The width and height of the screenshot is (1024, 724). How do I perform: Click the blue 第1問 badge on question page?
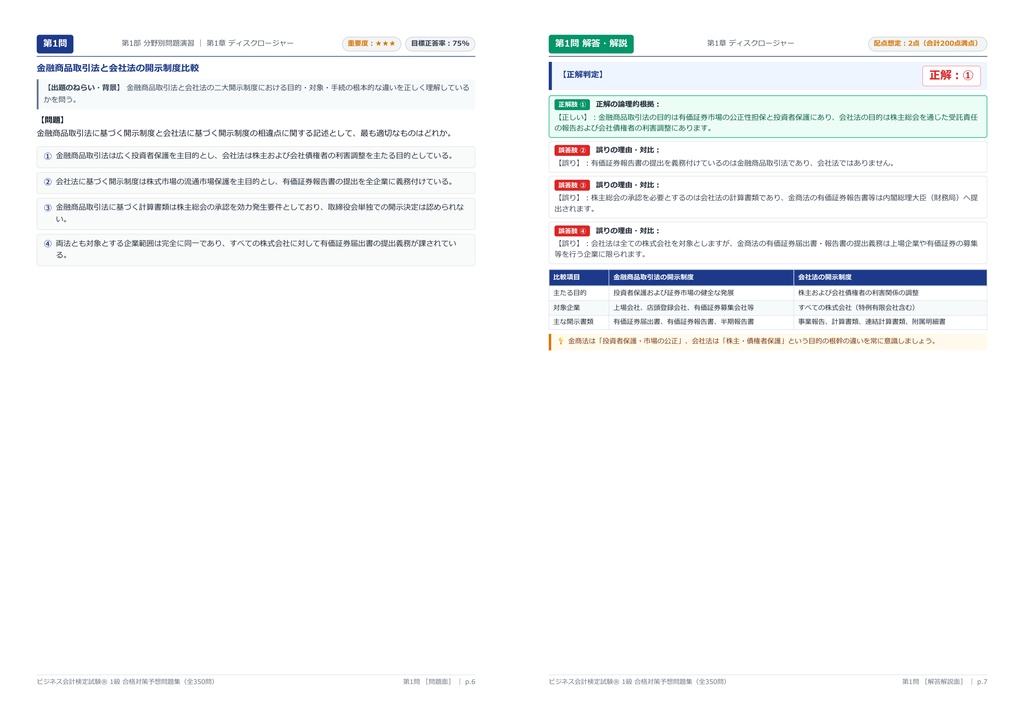[x=55, y=44]
